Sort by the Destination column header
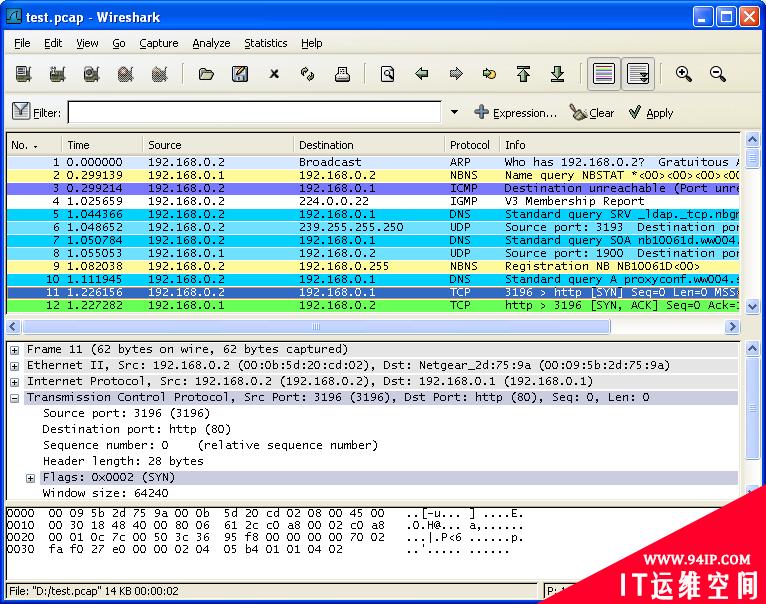Screen dimensions: 766x604 tap(369, 145)
